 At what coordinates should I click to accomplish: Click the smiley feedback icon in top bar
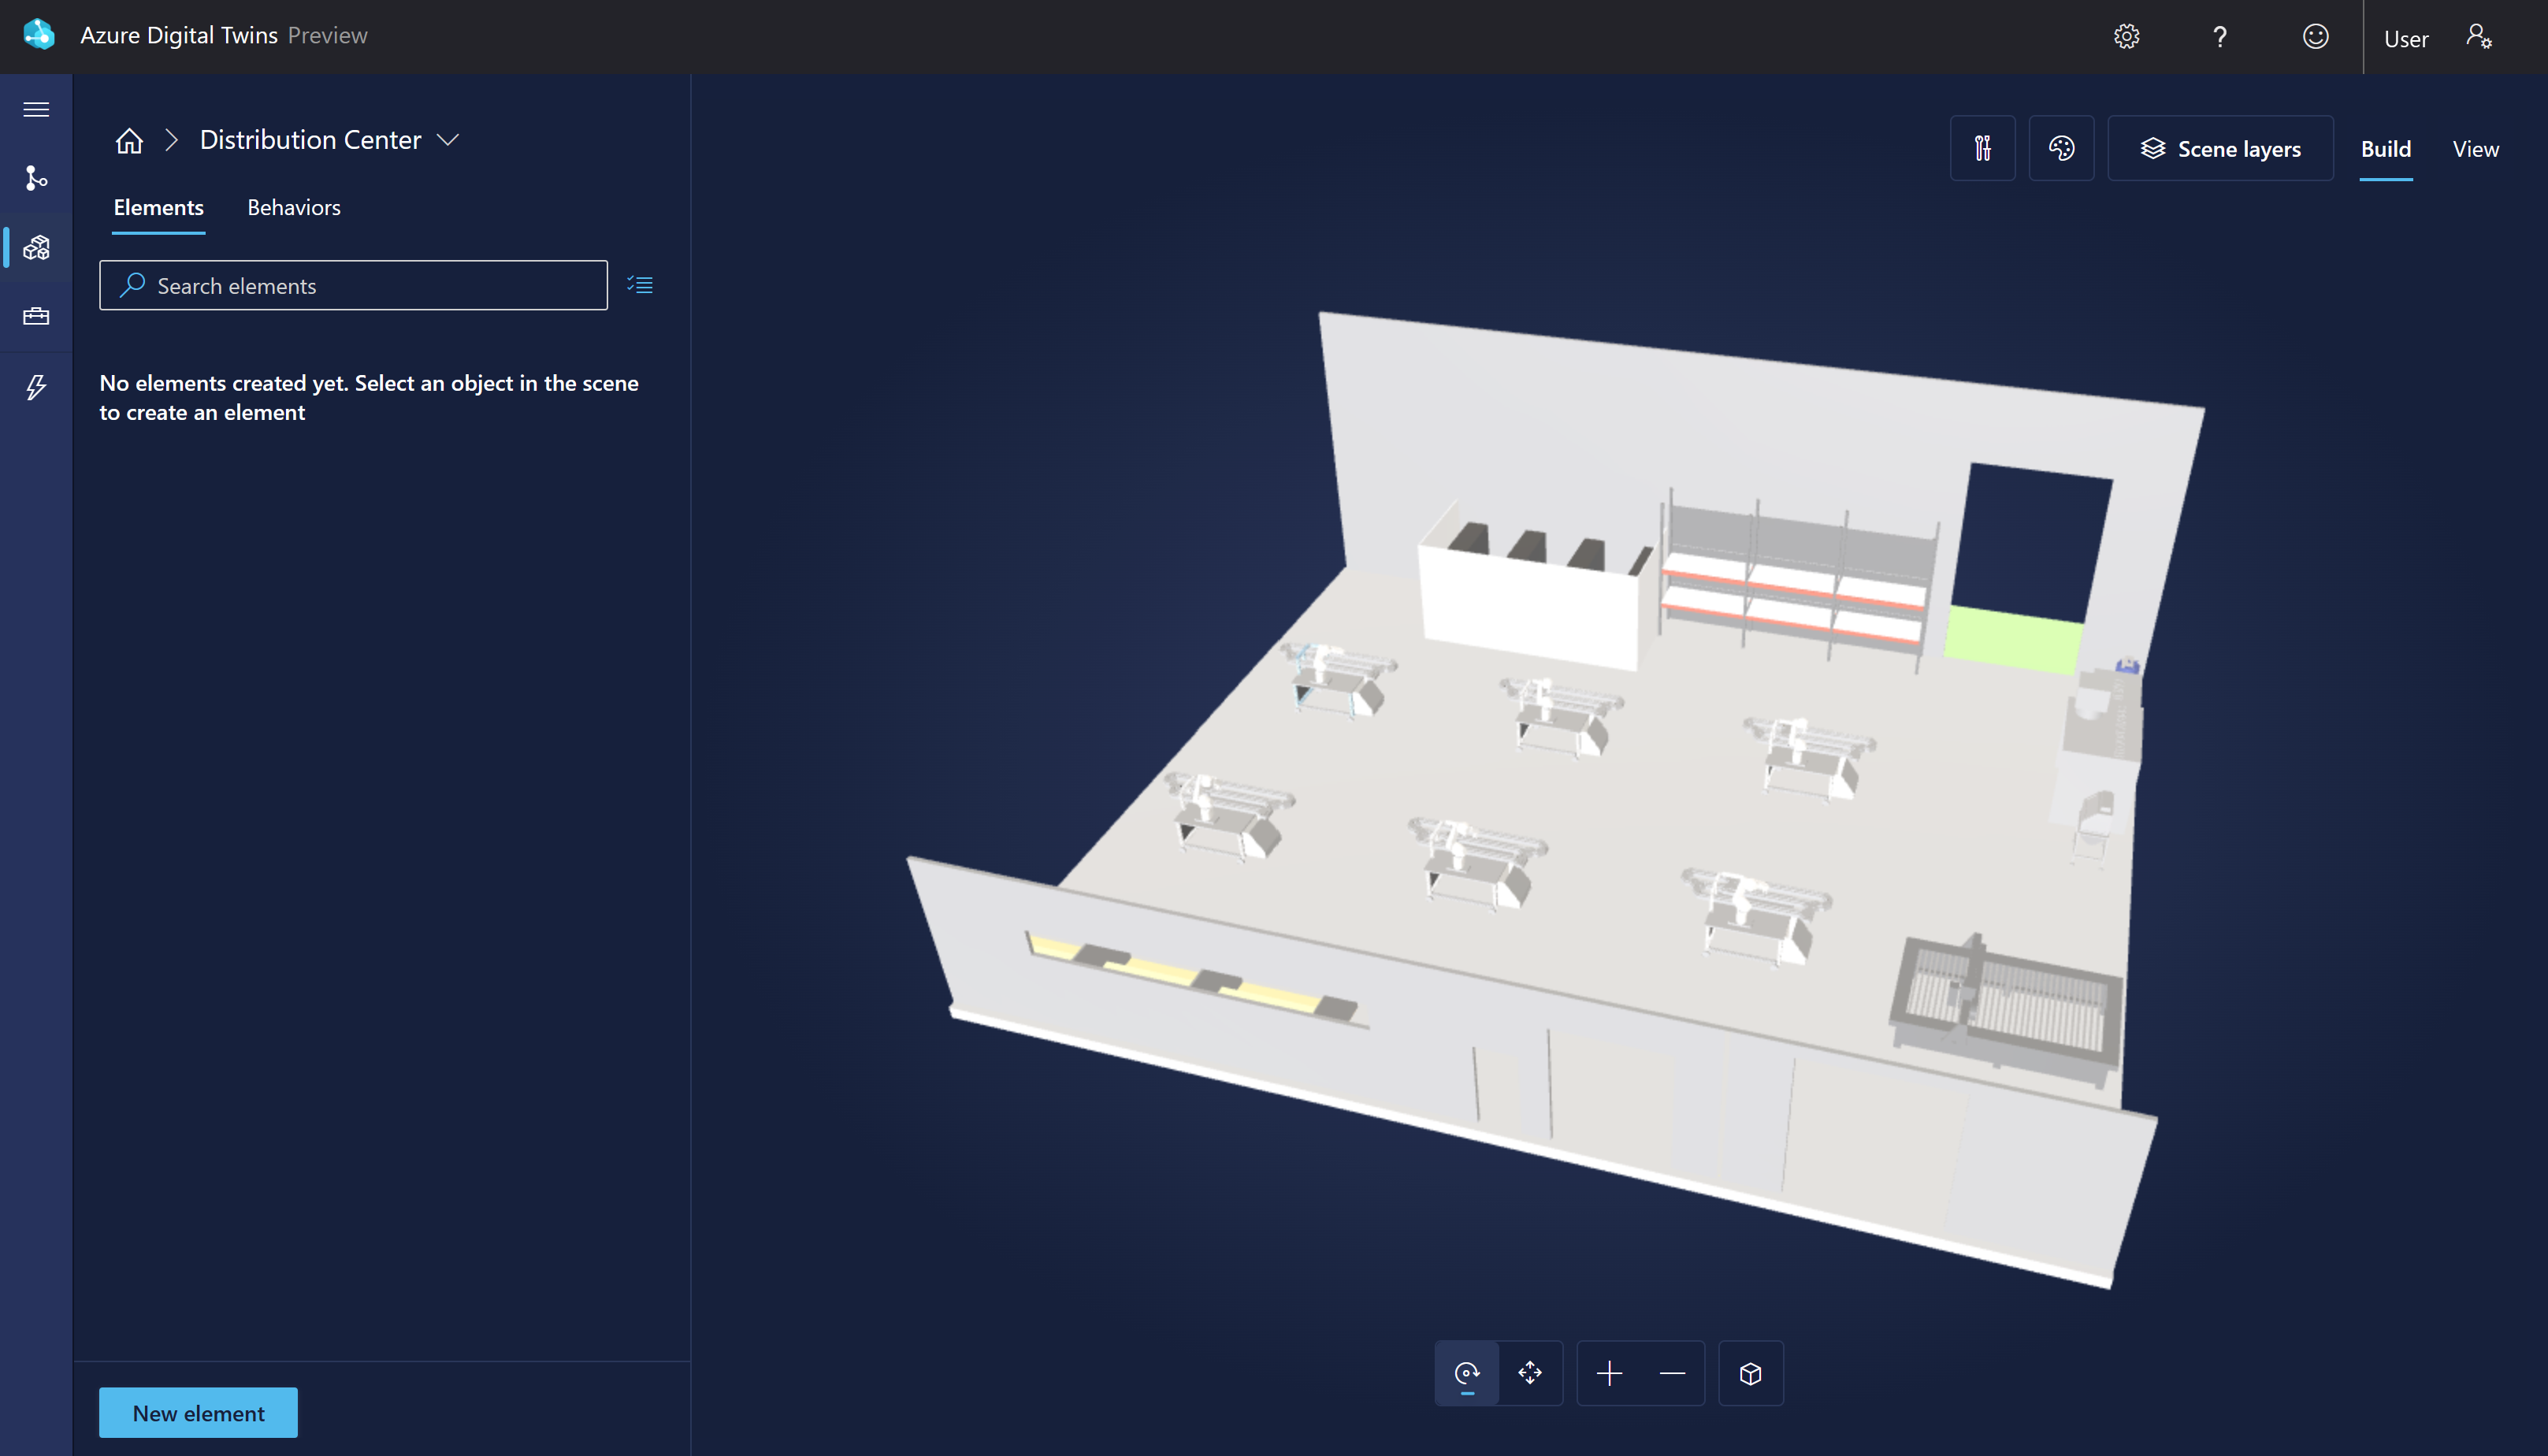tap(2314, 36)
